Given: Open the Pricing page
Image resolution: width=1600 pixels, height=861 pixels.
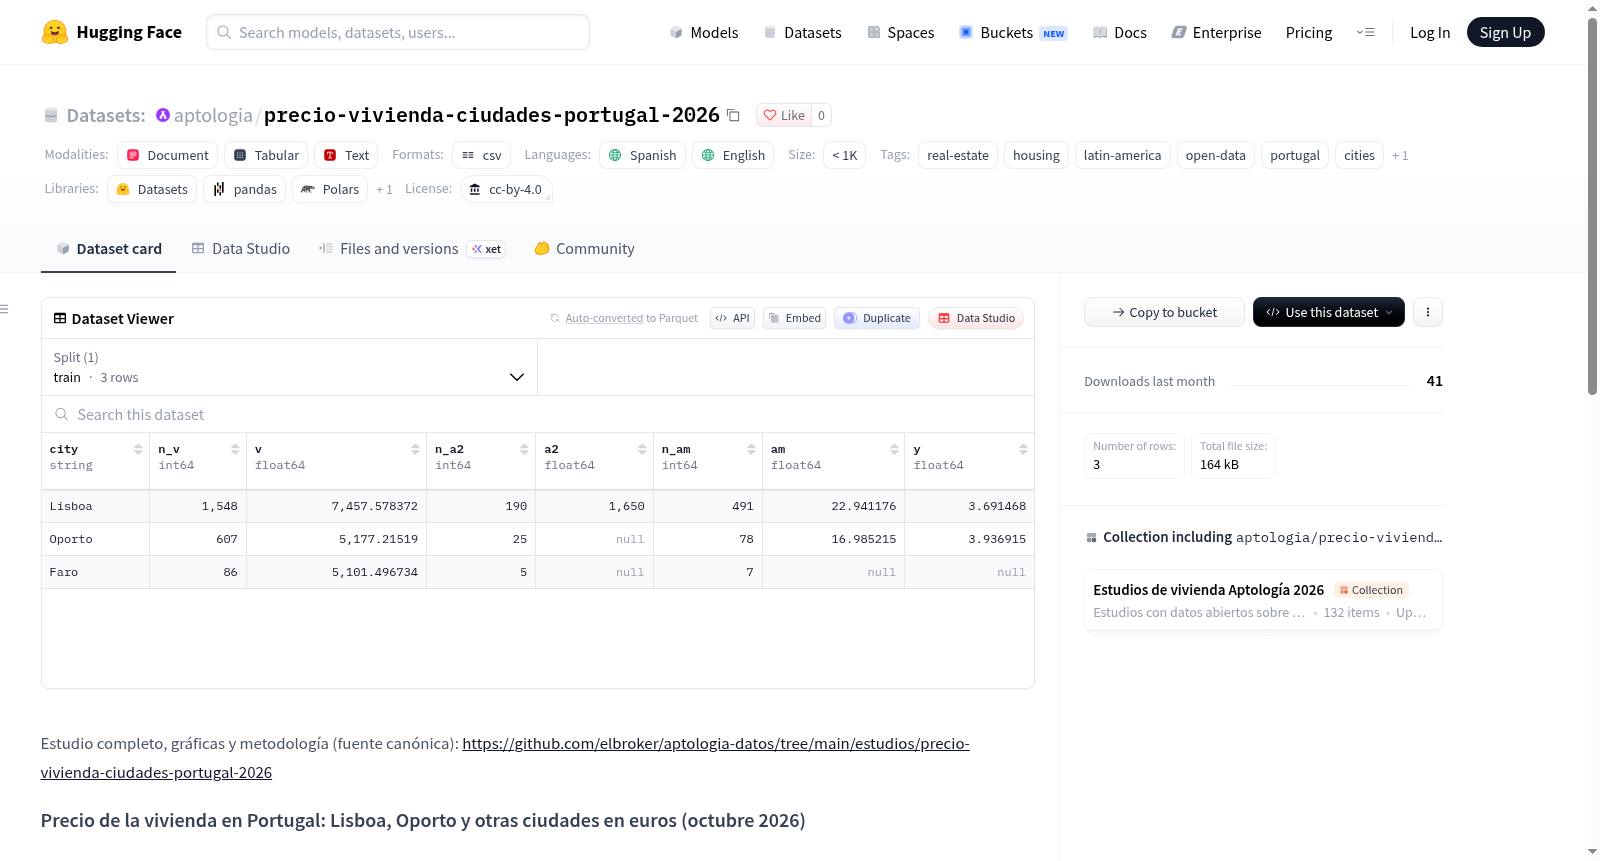Looking at the screenshot, I should (1308, 32).
